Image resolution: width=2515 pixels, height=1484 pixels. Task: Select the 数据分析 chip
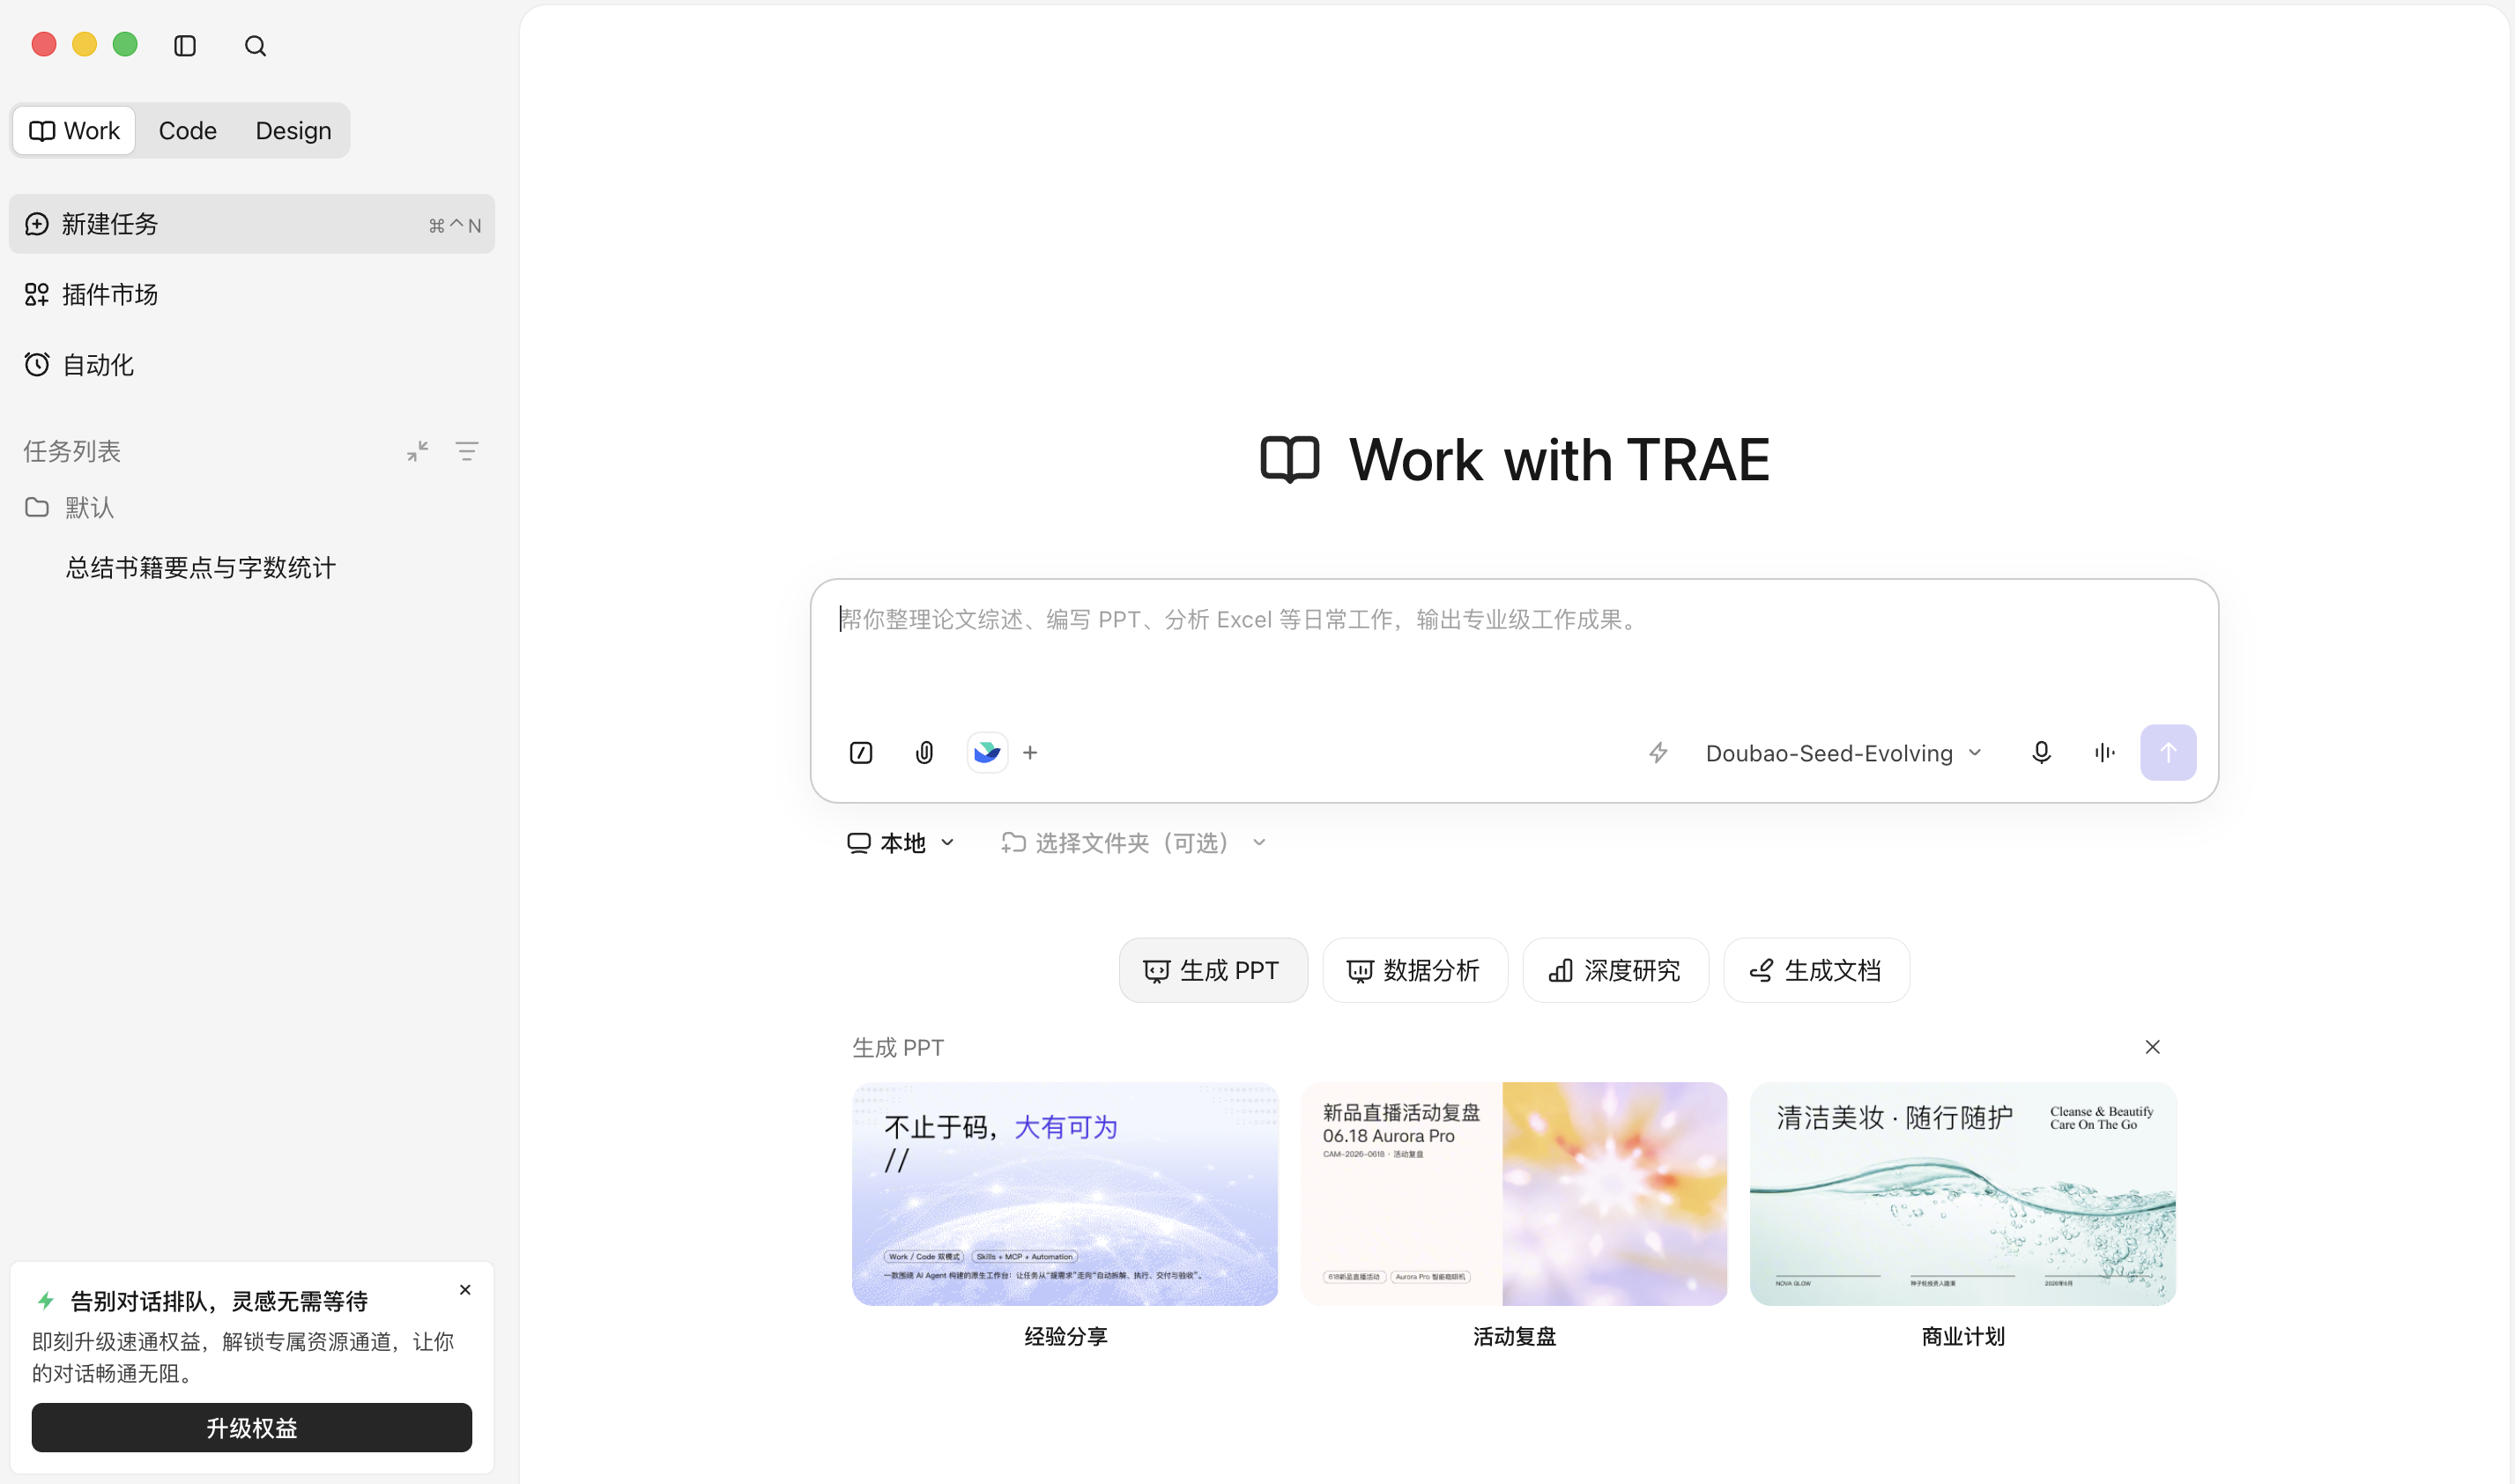click(x=1415, y=970)
